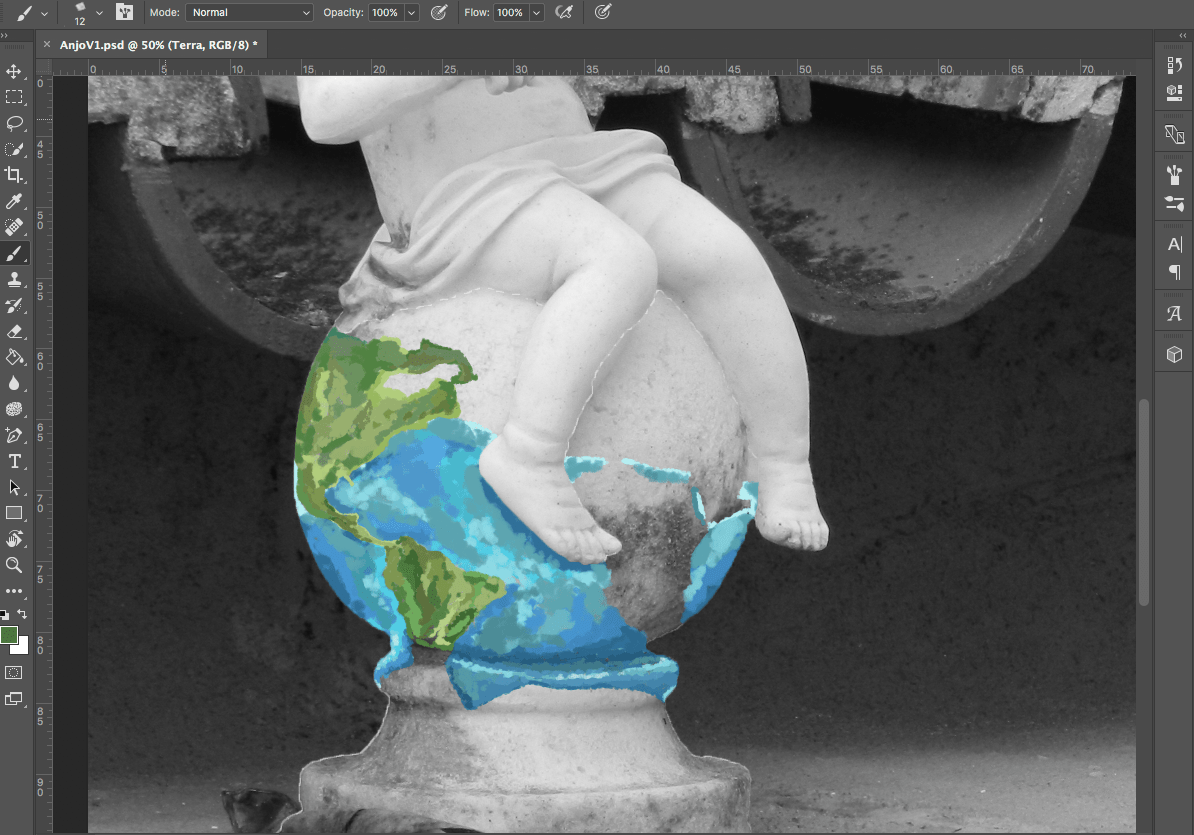The height and width of the screenshot is (835, 1194).
Task: Select the Move tool
Action: click(14, 72)
